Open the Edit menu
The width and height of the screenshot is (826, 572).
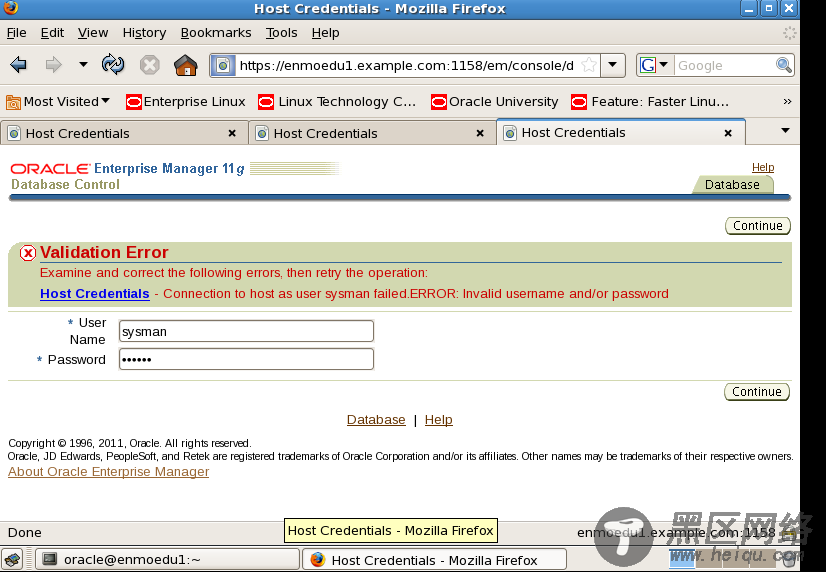click(x=52, y=33)
